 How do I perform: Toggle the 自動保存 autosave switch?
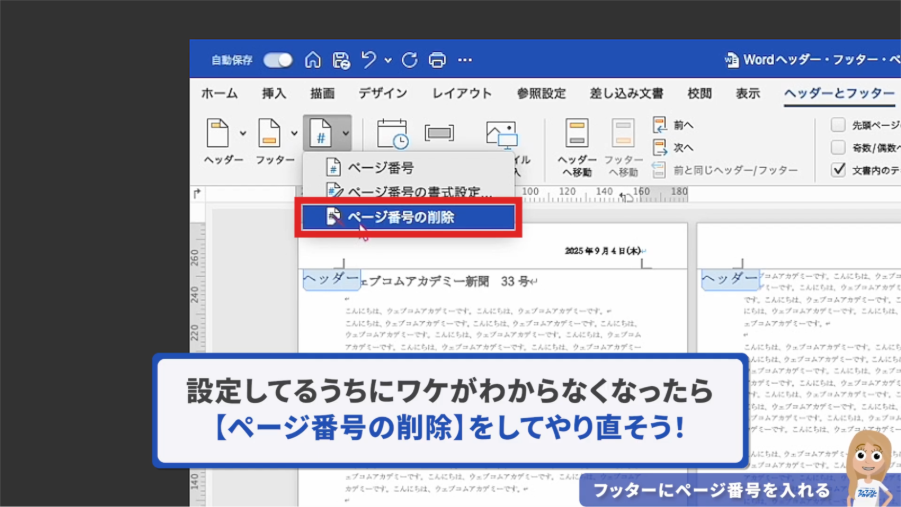tap(278, 60)
